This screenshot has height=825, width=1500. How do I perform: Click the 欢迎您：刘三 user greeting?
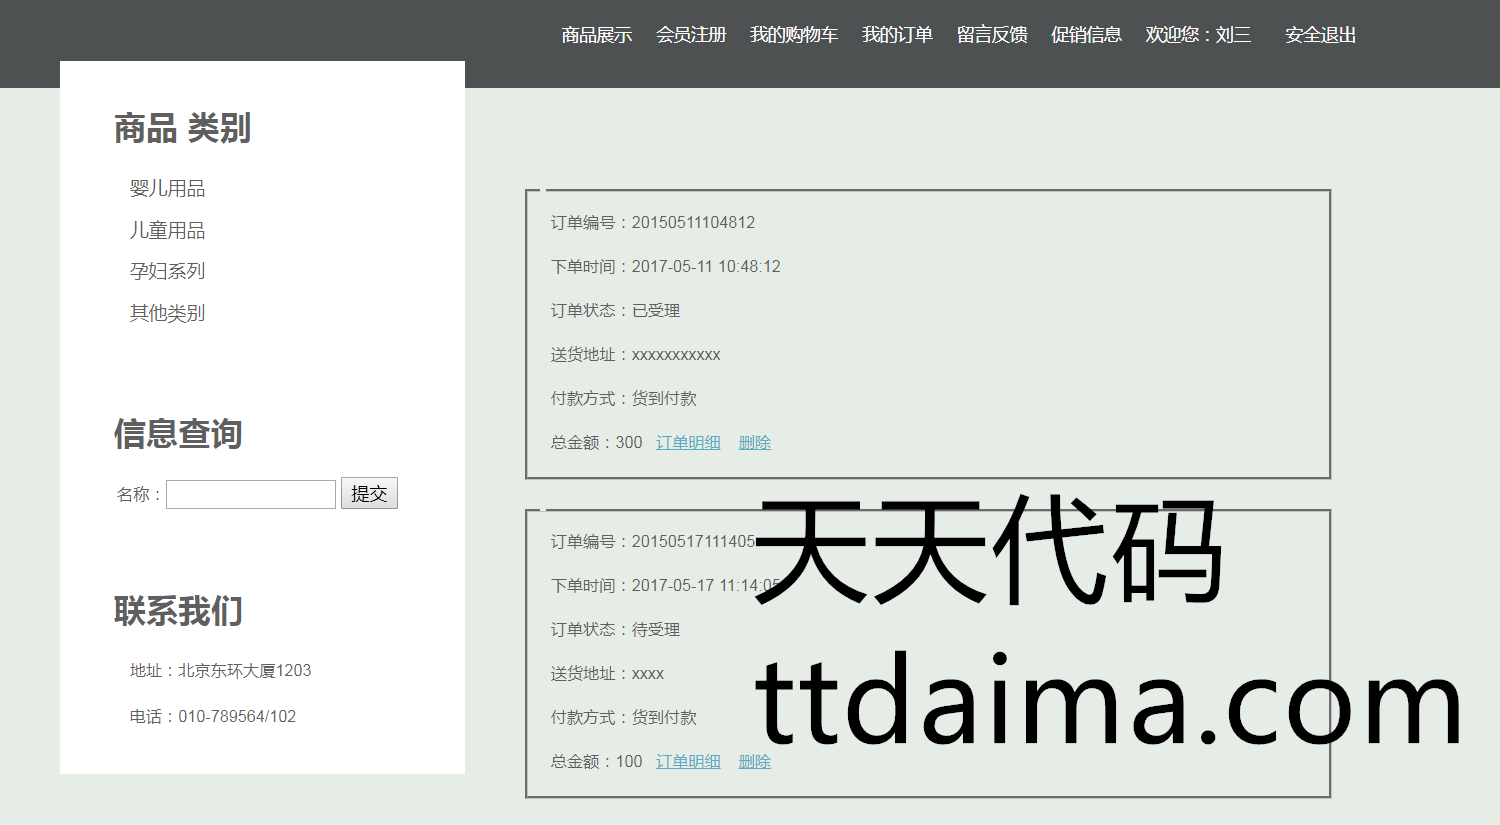click(1198, 35)
